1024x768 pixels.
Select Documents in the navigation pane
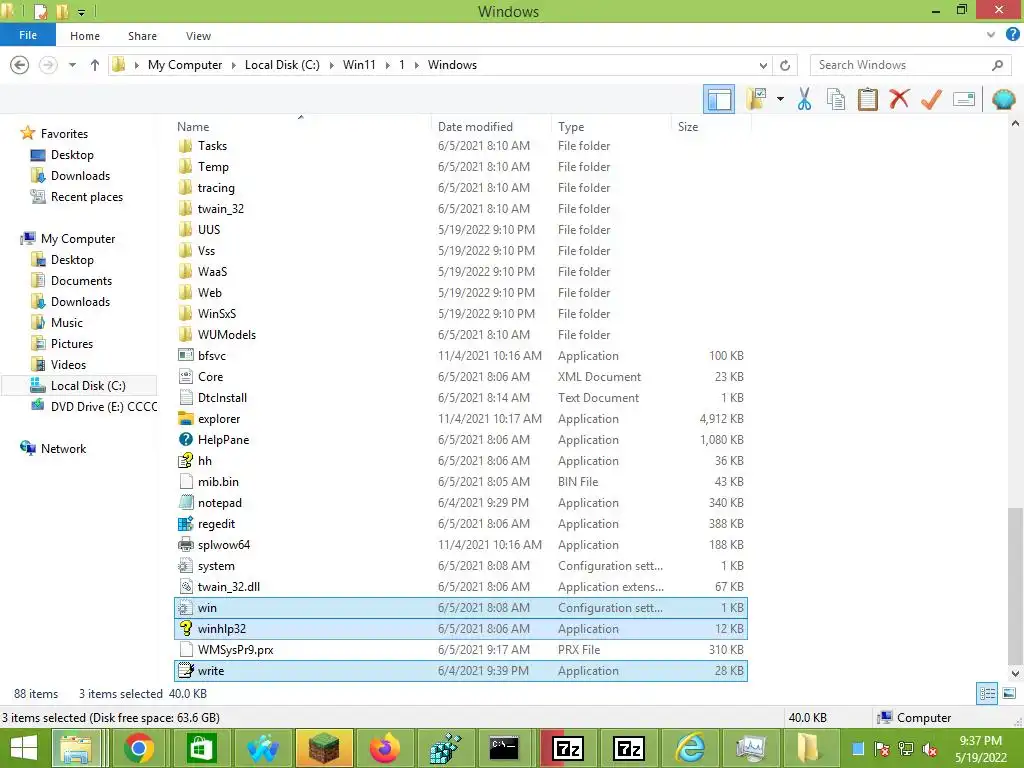[x=81, y=281]
